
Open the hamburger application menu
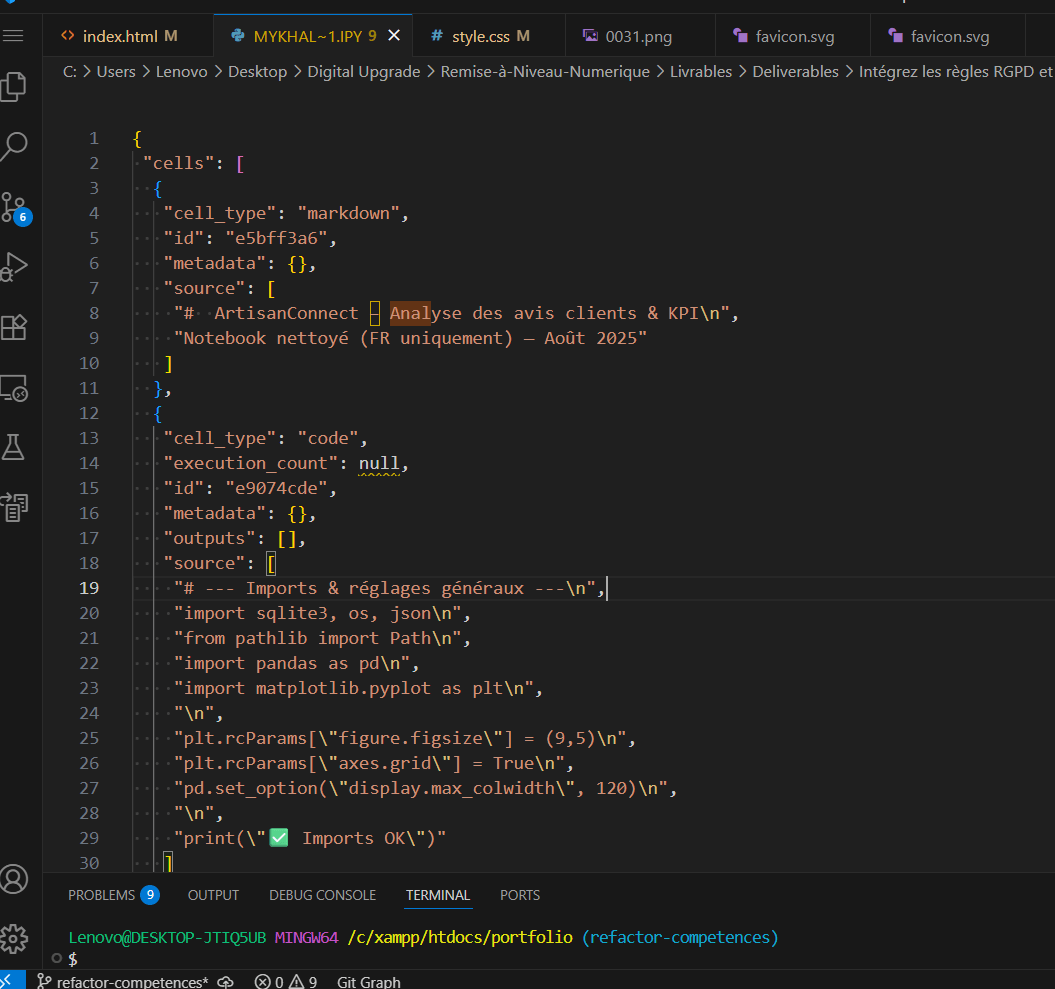(x=13, y=36)
